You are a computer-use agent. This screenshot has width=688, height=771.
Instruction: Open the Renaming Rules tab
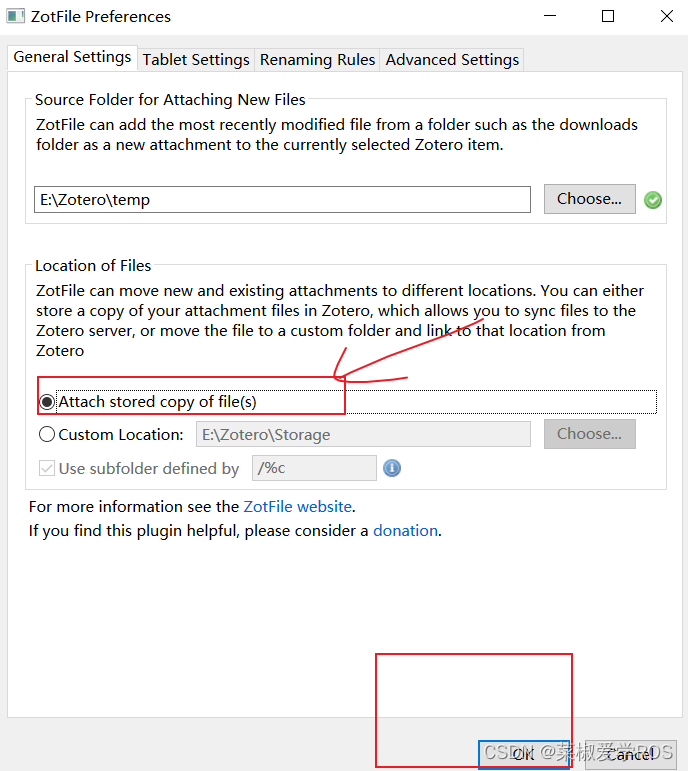click(317, 59)
